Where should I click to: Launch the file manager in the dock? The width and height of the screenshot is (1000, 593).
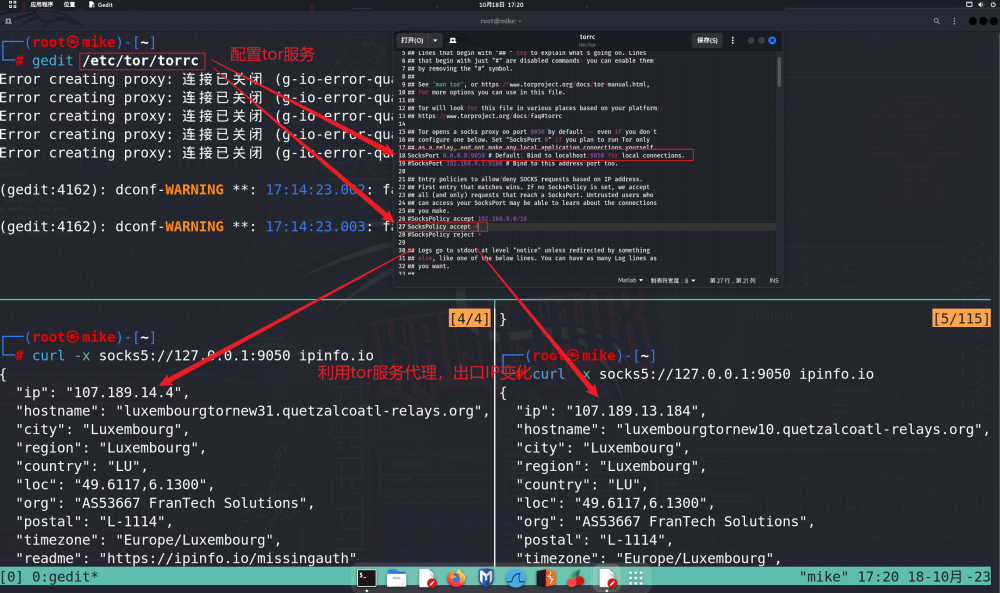tap(396, 578)
